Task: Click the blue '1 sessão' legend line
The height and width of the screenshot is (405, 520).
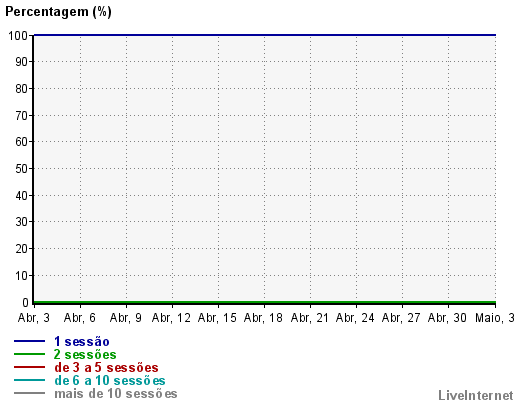Action: tap(29, 341)
